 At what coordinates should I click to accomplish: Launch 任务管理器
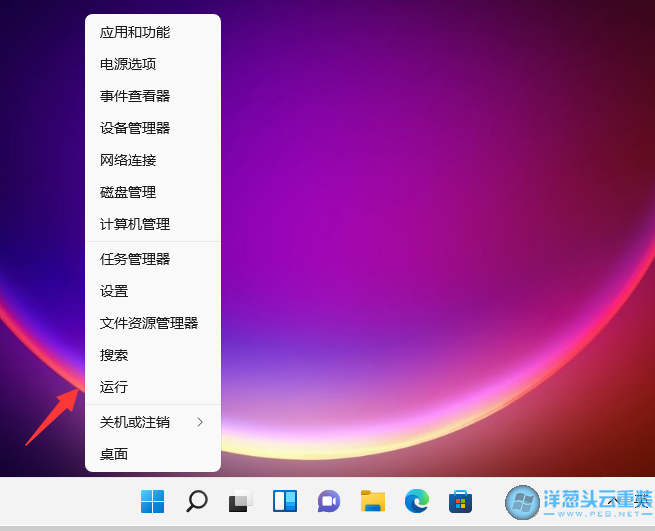tap(153, 259)
